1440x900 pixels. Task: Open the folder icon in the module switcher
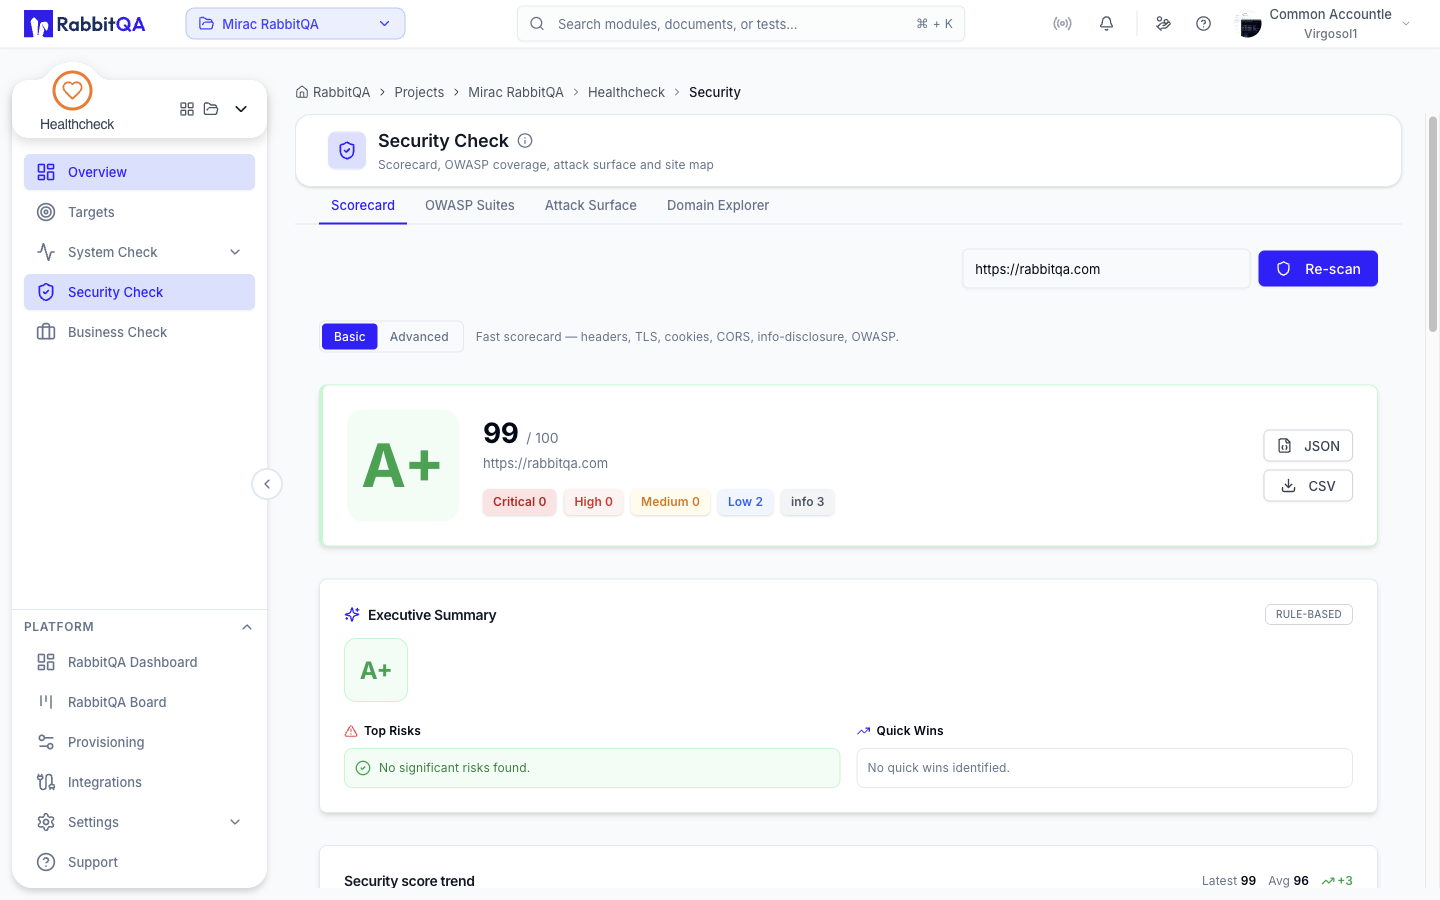pos(211,109)
